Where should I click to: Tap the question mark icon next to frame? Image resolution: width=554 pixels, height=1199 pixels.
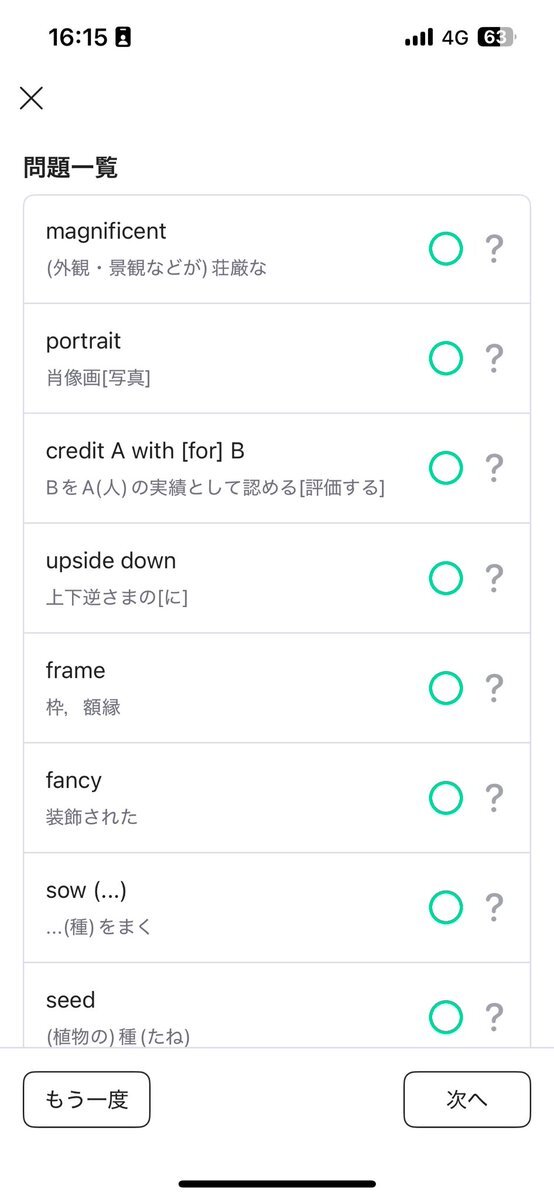(495, 688)
